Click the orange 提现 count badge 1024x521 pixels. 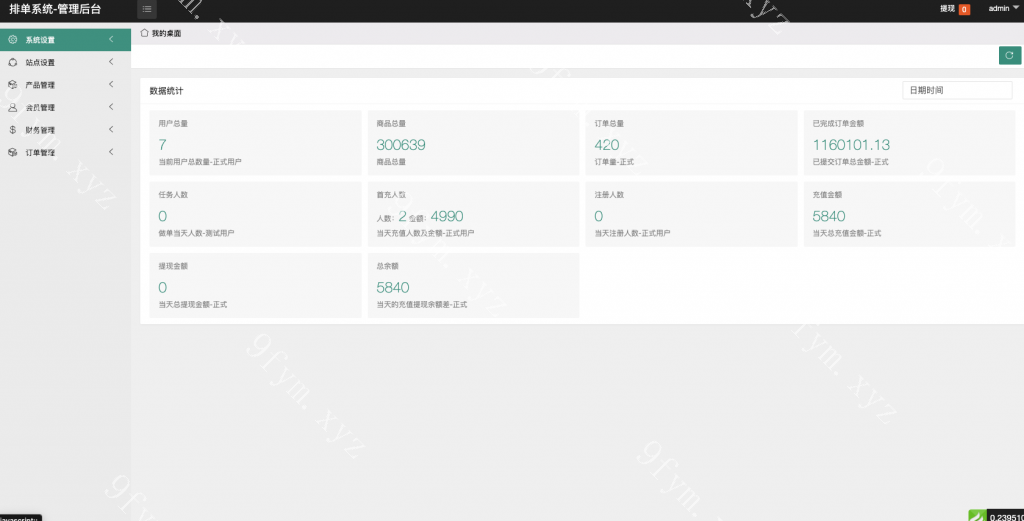[x=964, y=9]
